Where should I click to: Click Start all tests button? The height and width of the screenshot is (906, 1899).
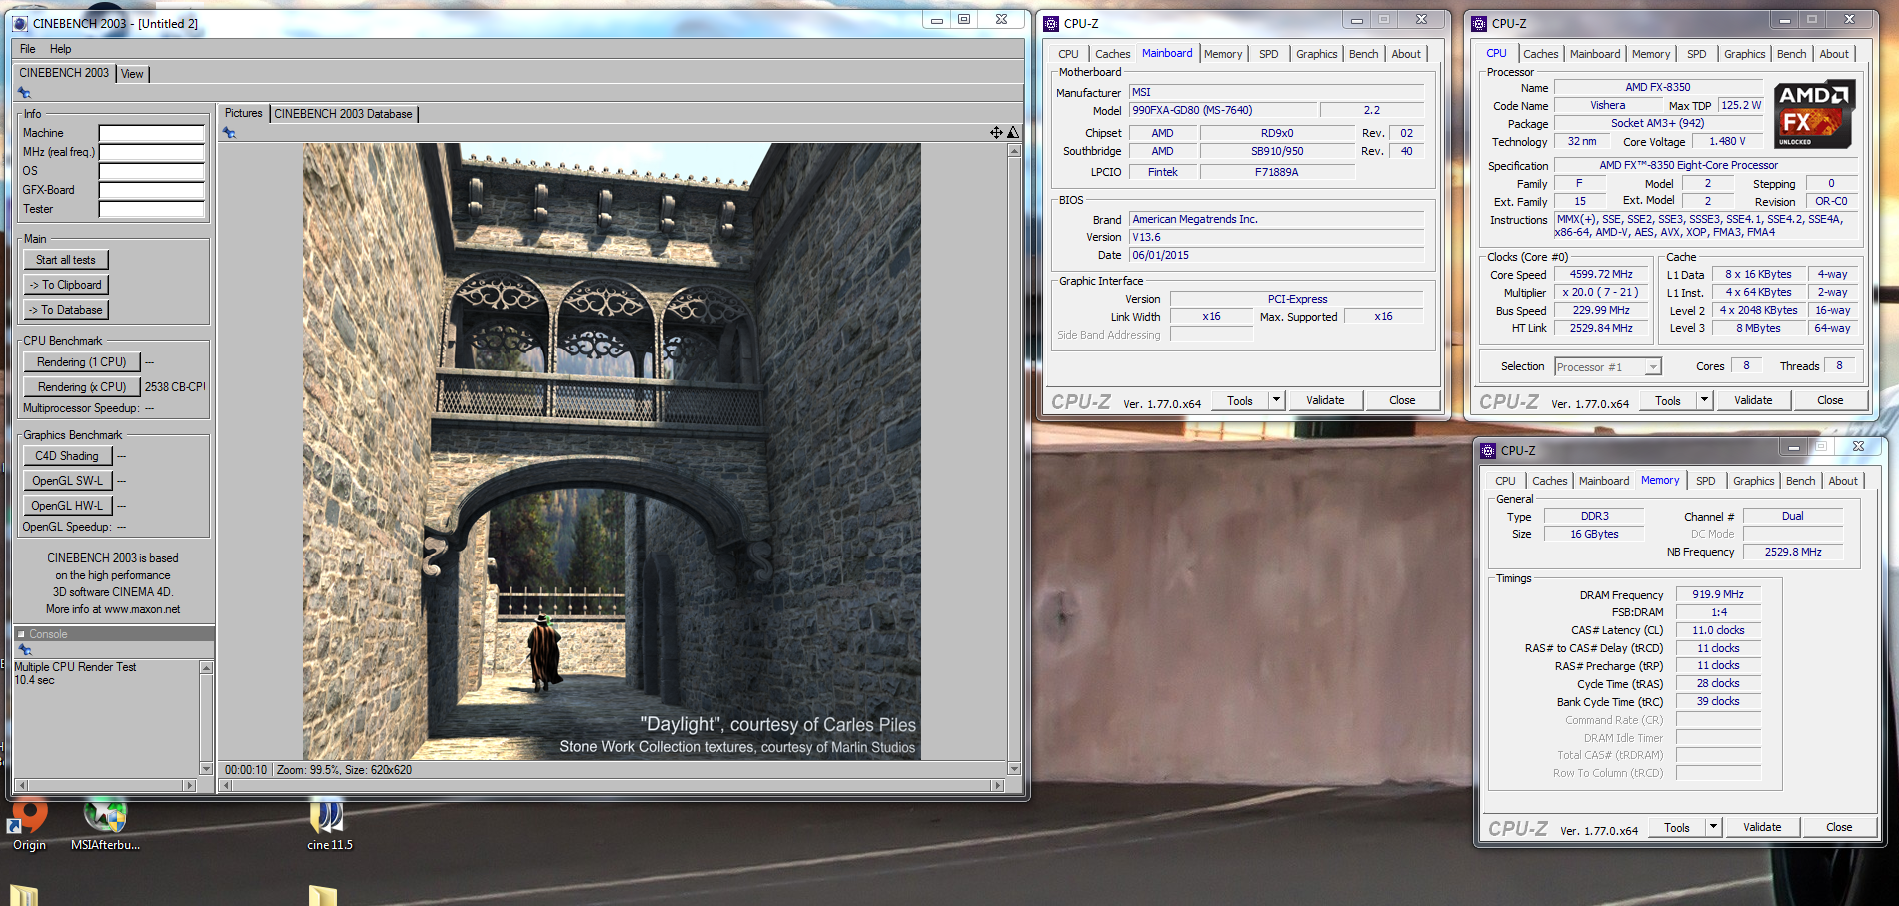coord(65,260)
